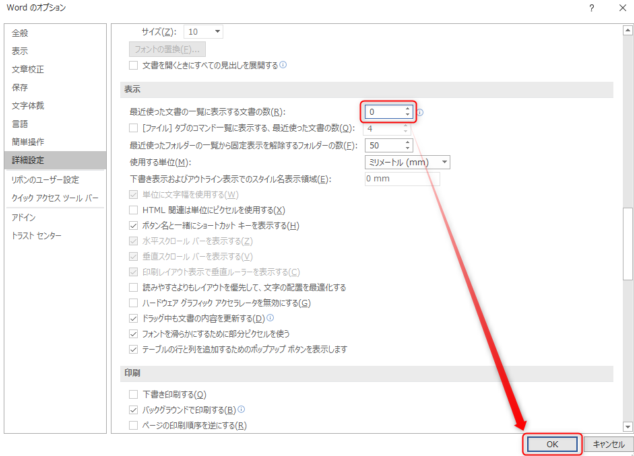Viewport: 634px width, 456px height.
Task: Increase the recent documents count spinner
Action: tap(408, 109)
